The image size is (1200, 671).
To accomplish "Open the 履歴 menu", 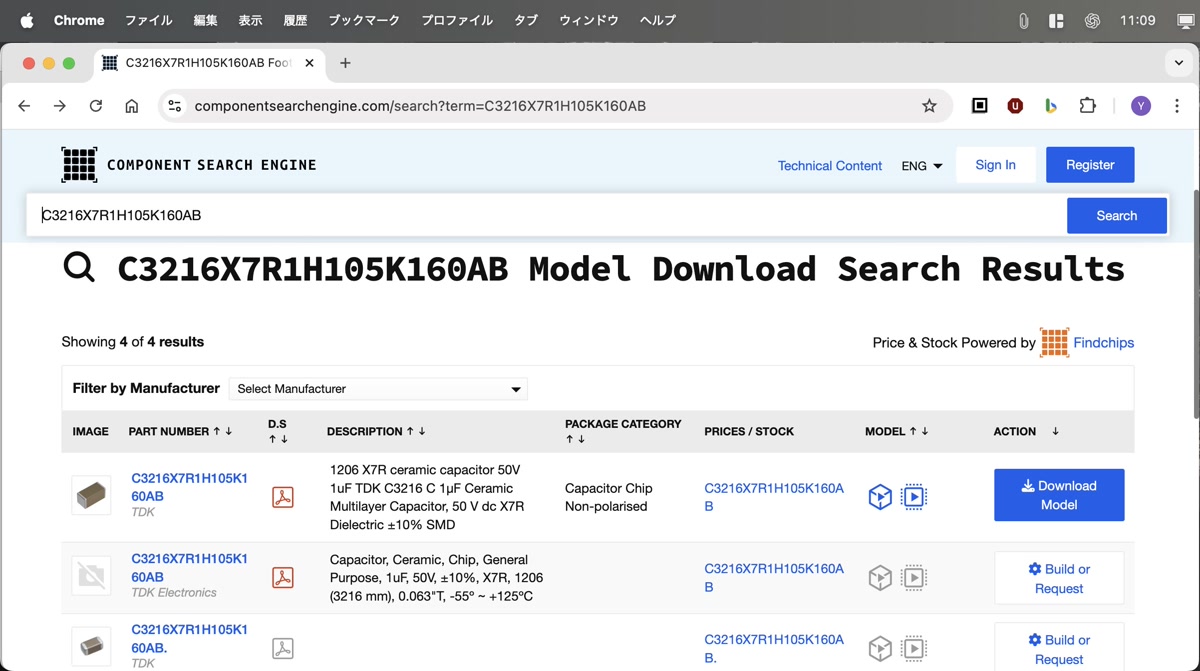I will [295, 20].
